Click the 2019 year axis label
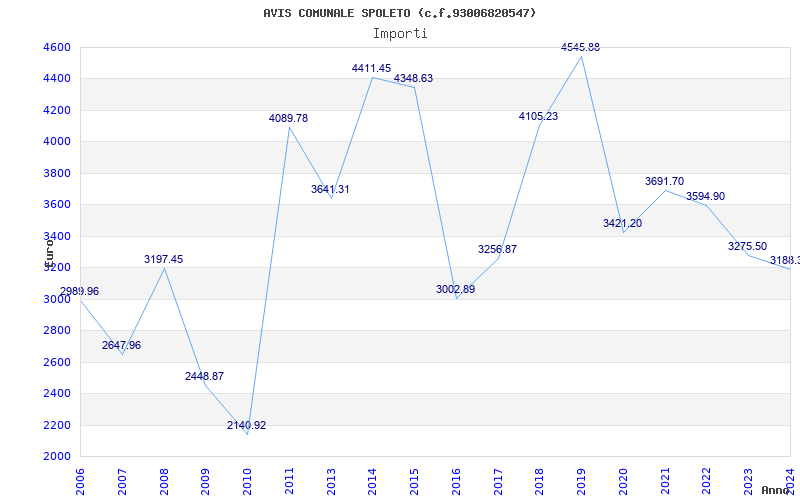 (581, 482)
